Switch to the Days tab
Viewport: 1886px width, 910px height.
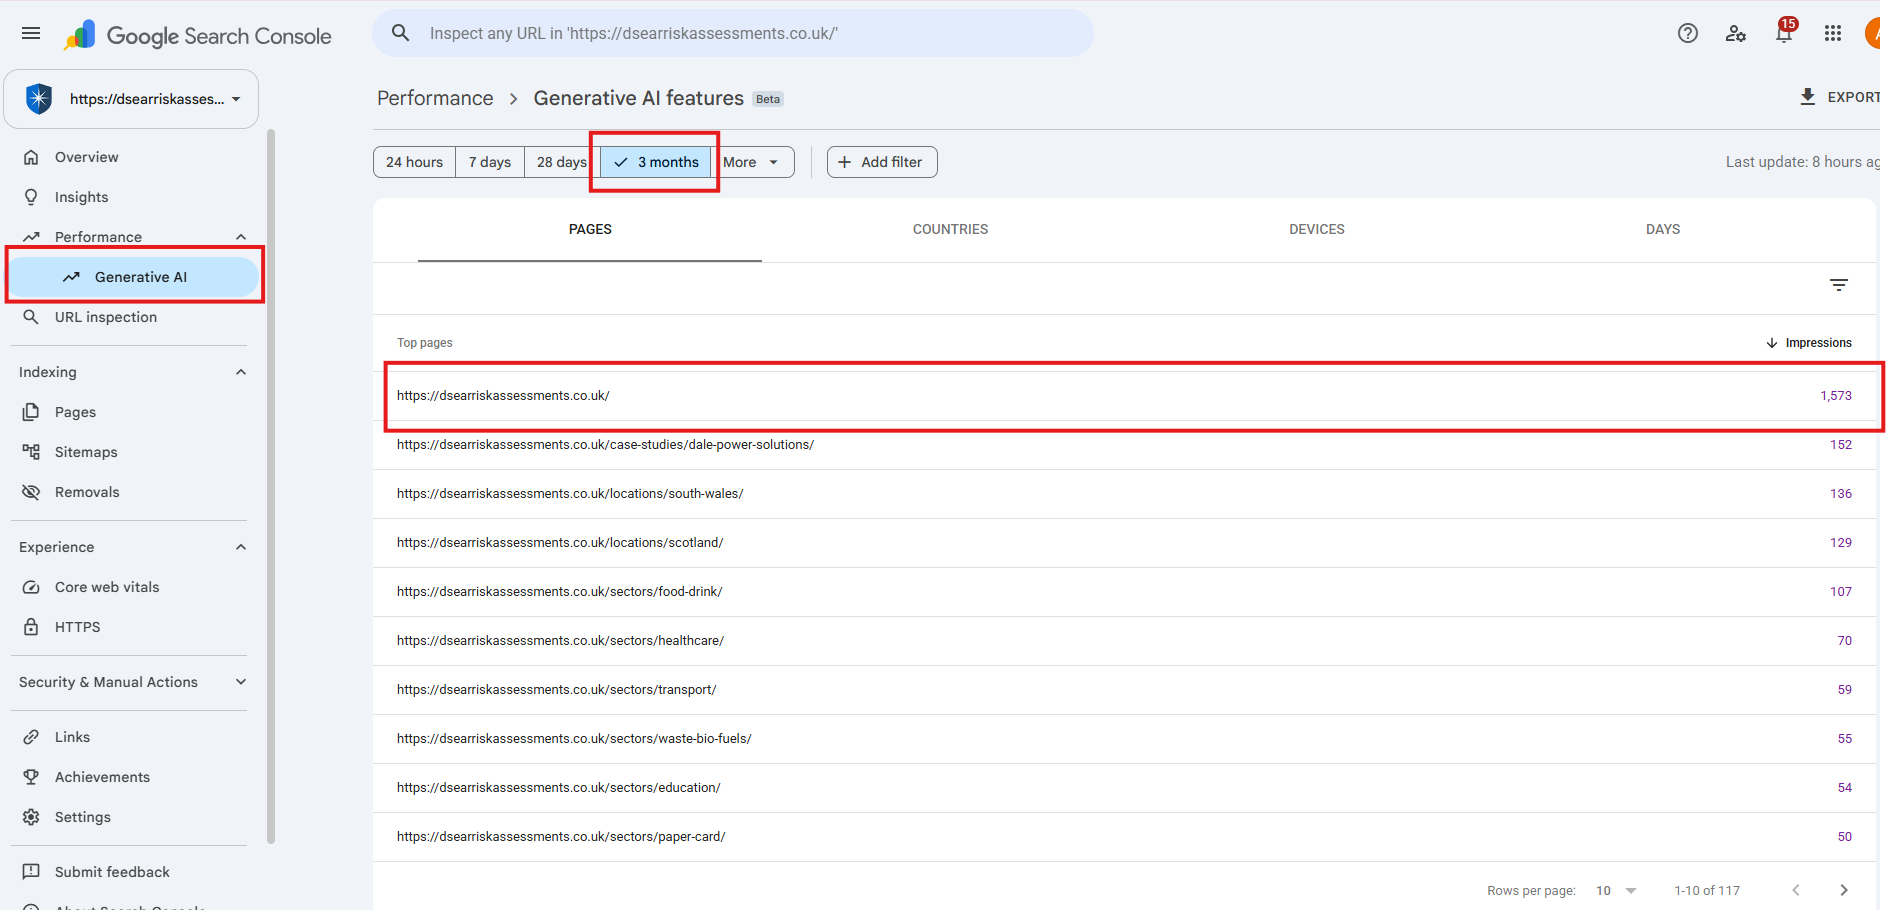[x=1663, y=229]
